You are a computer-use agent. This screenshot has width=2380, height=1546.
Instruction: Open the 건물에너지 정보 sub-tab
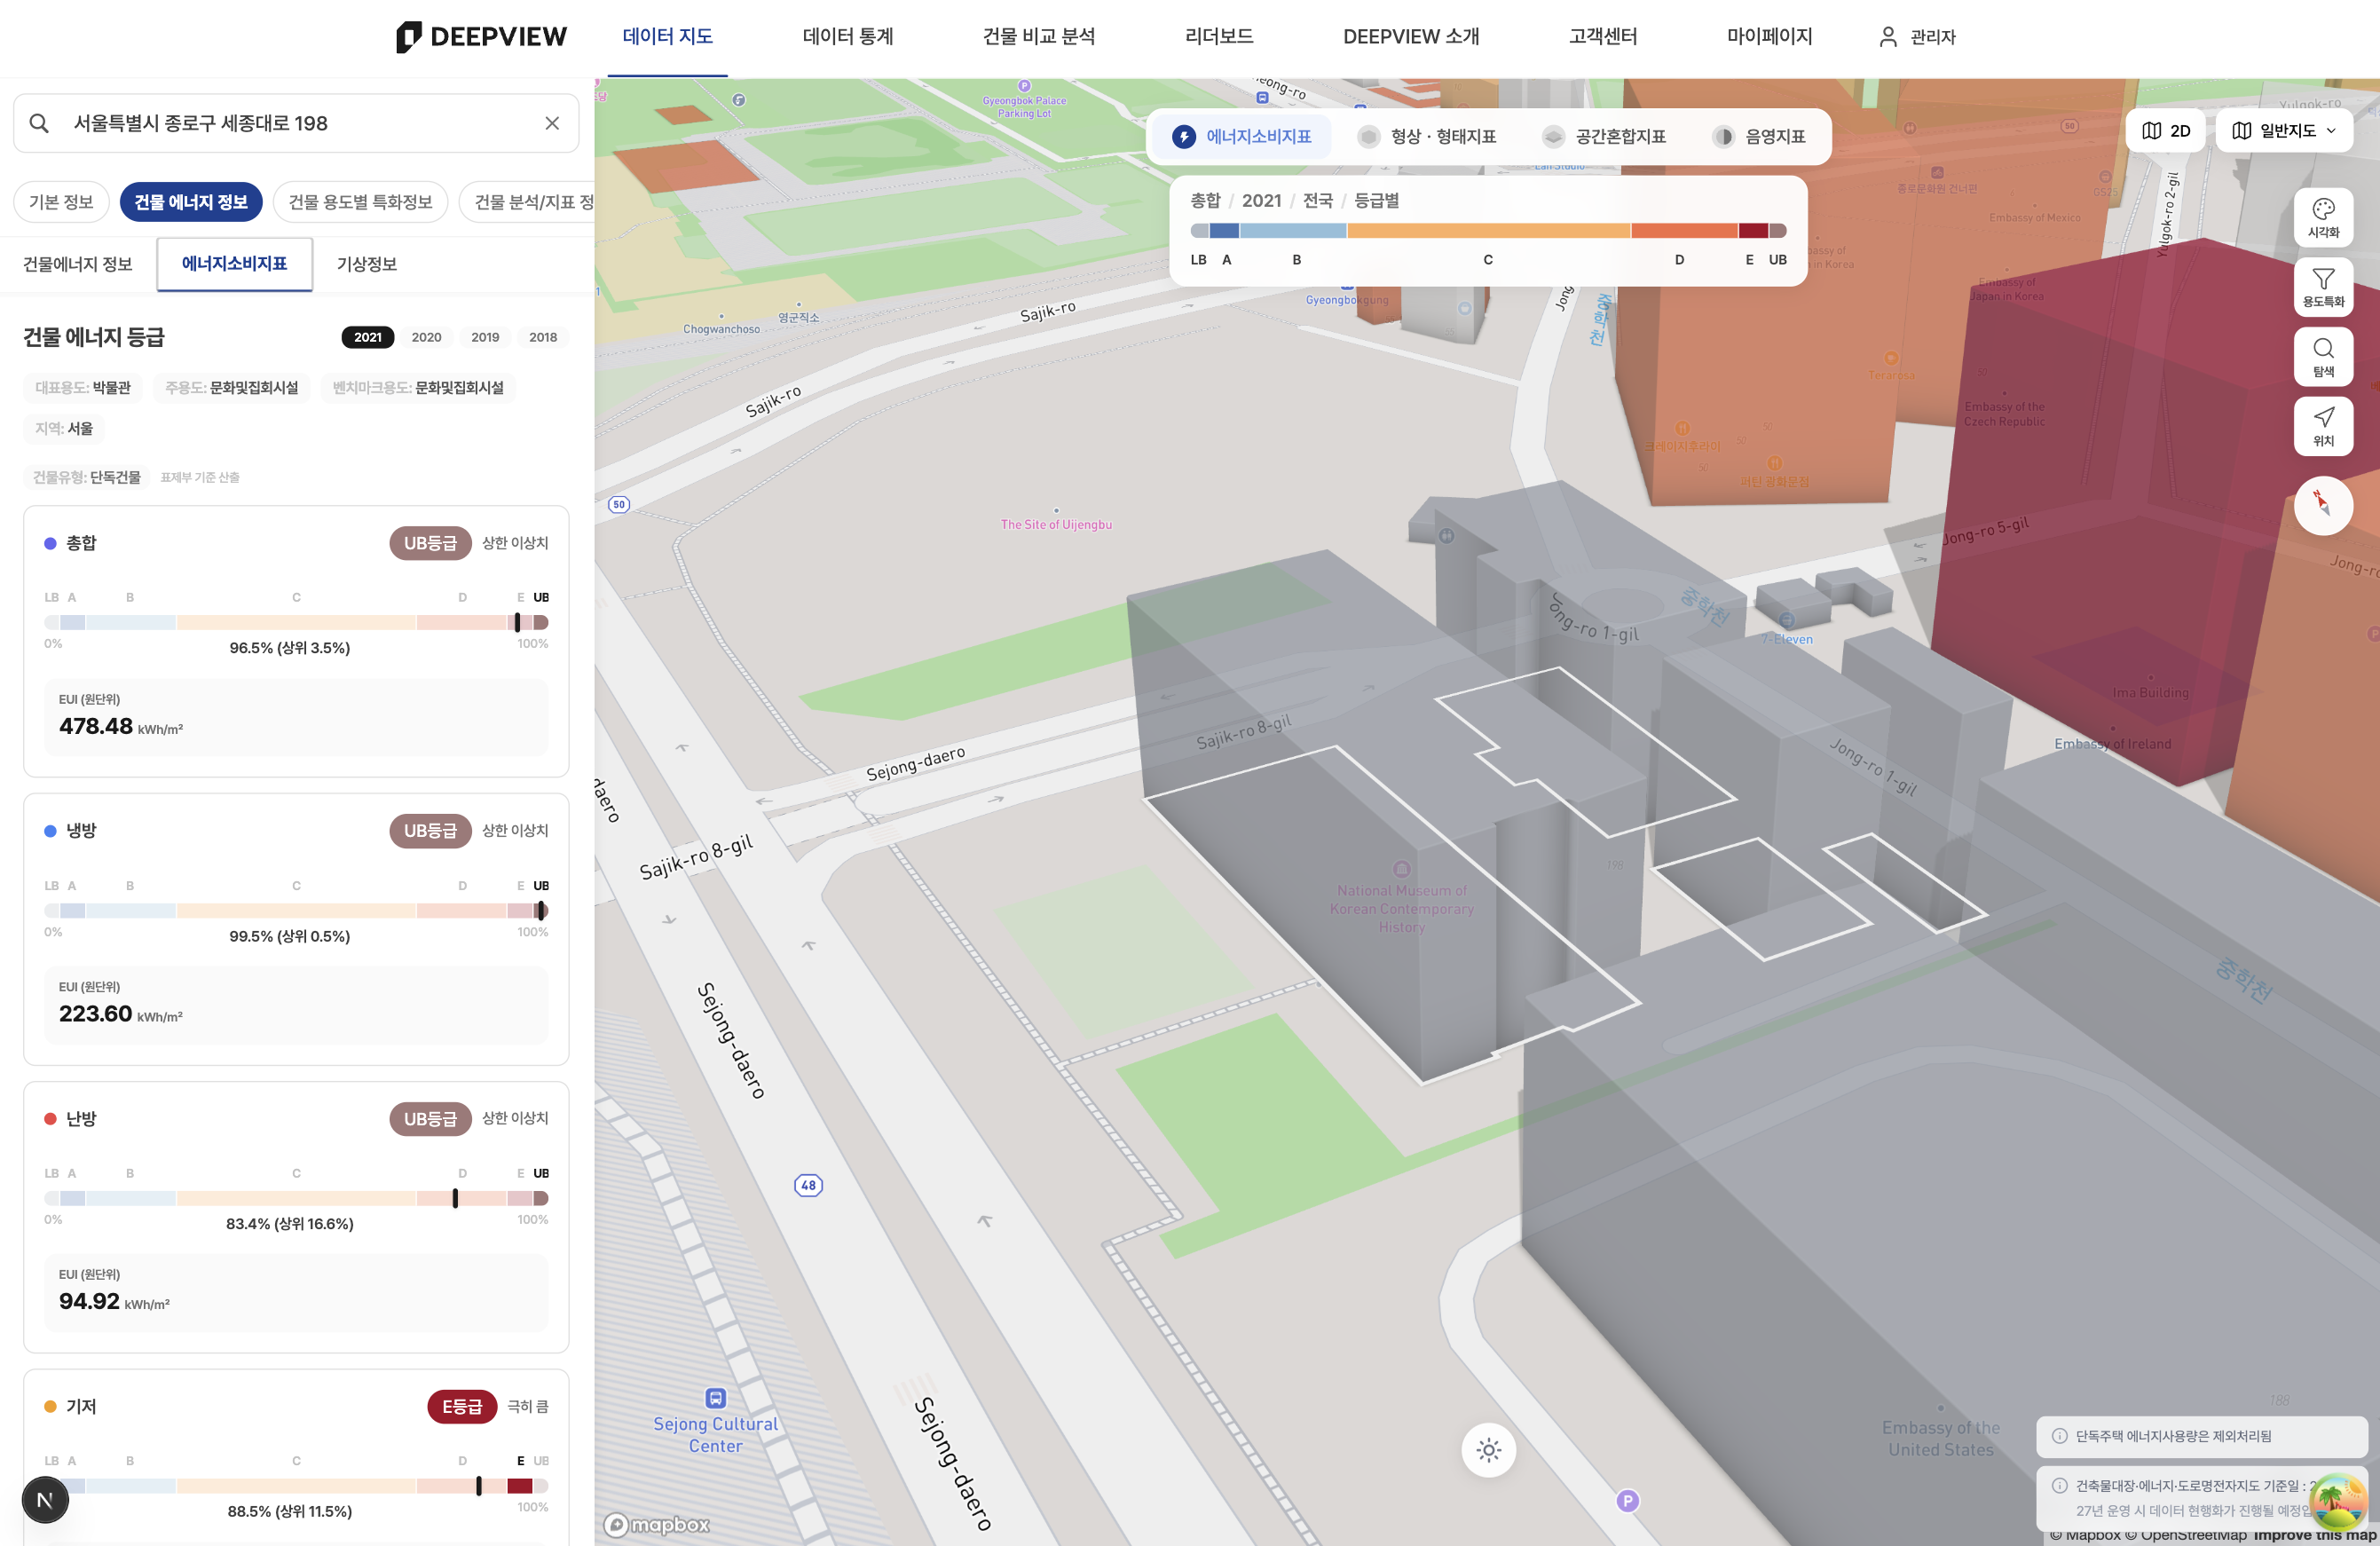point(78,264)
